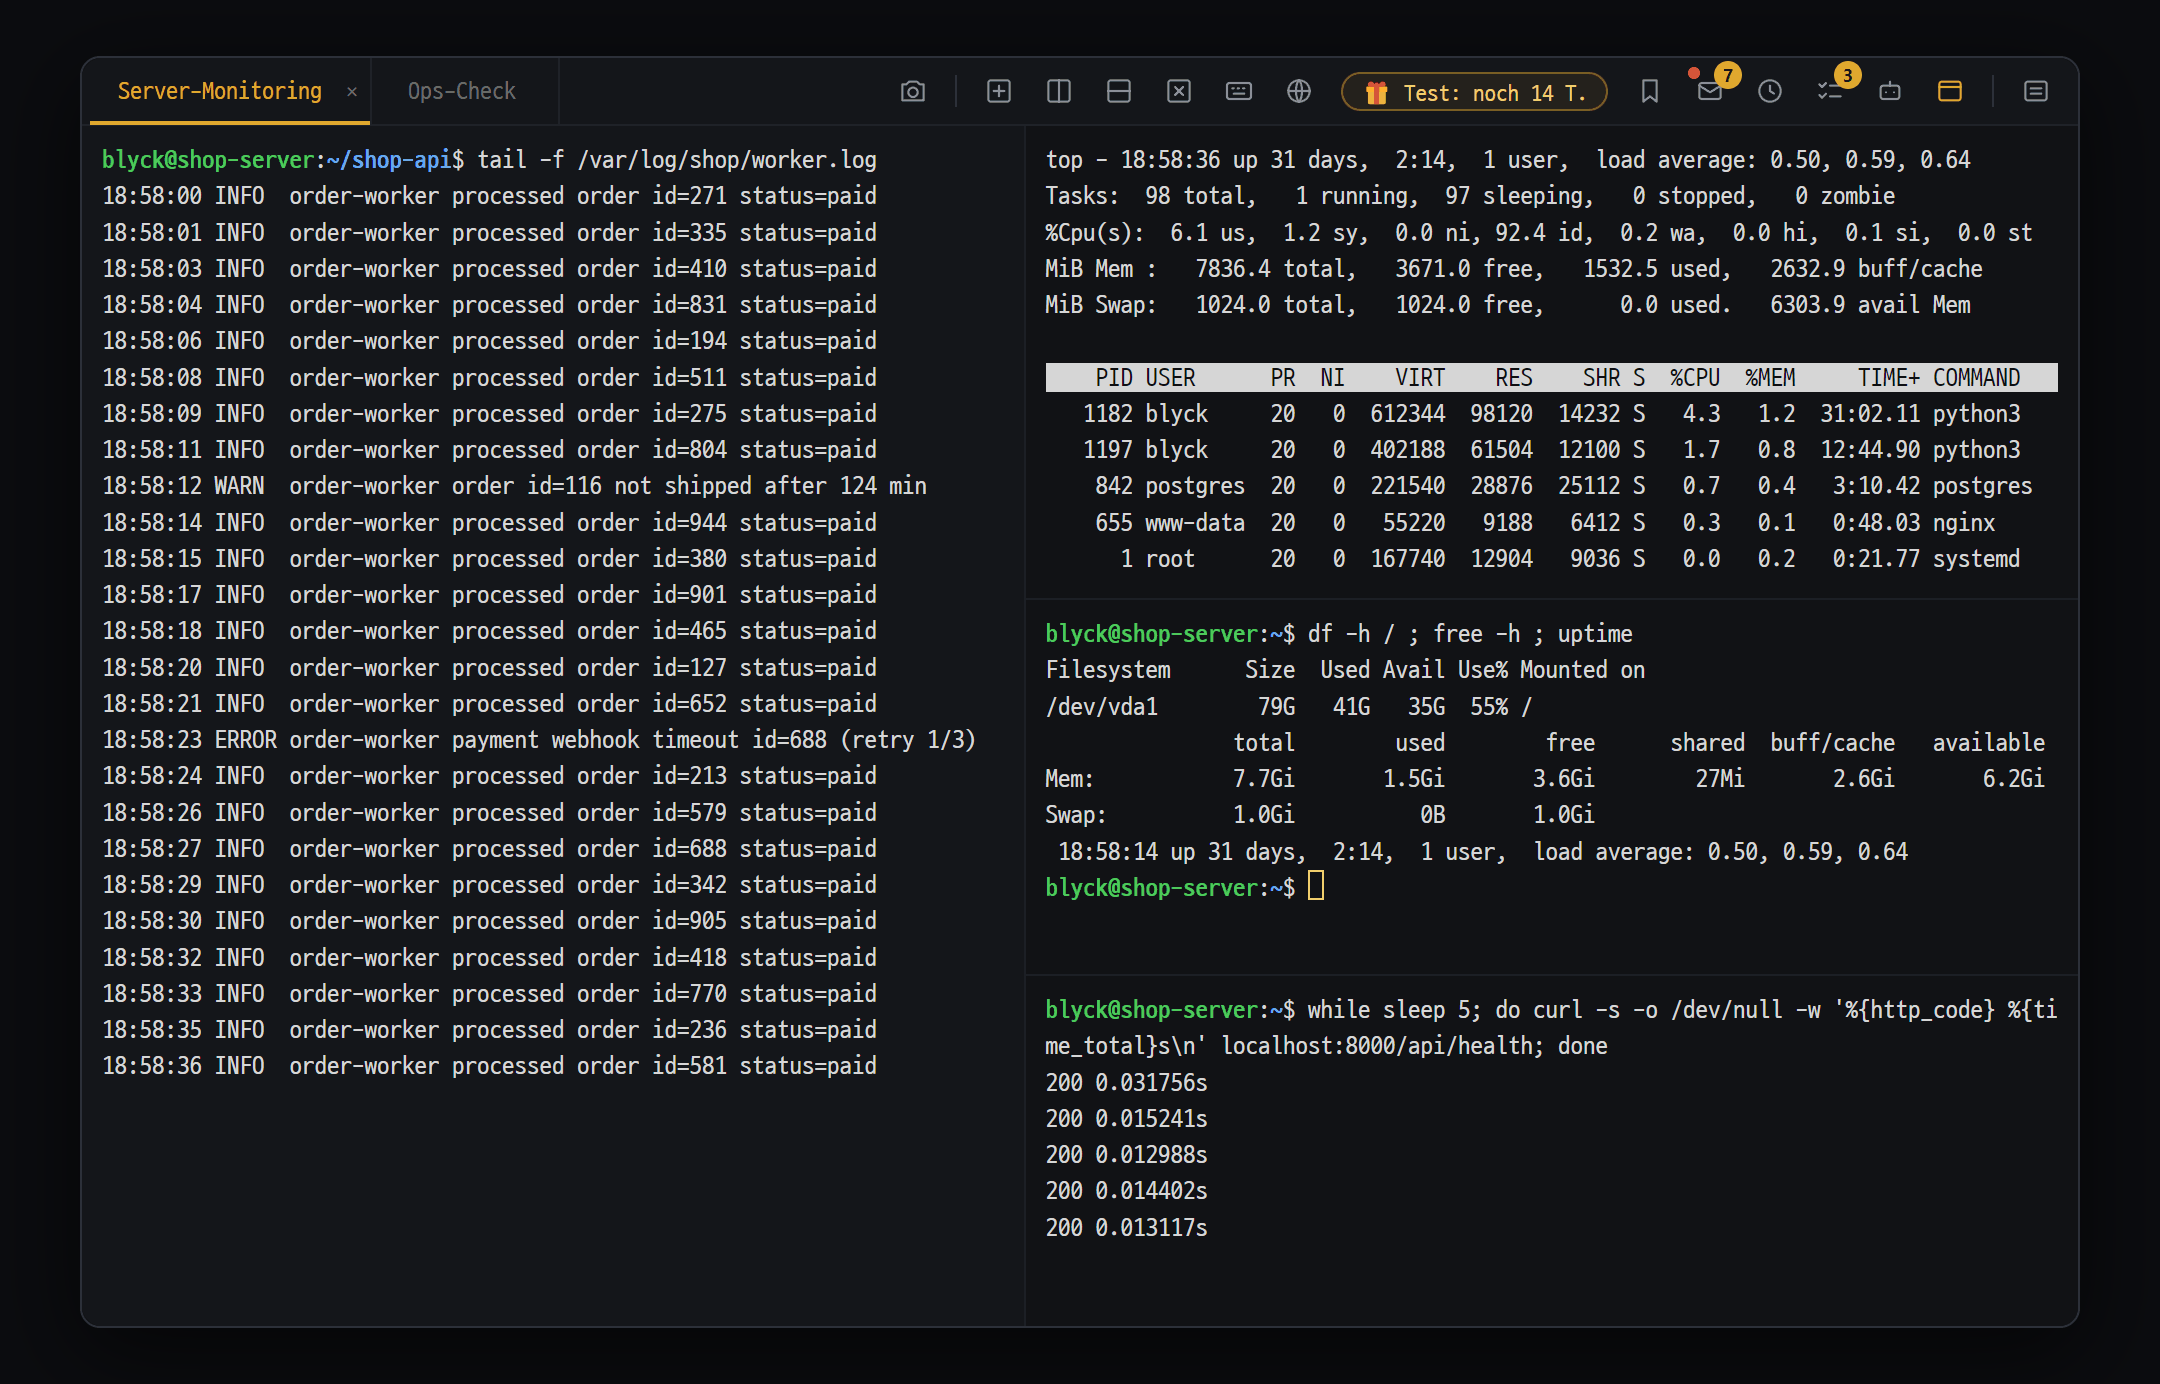
Task: Click the globe icon in toolbar
Action: coord(1298,92)
